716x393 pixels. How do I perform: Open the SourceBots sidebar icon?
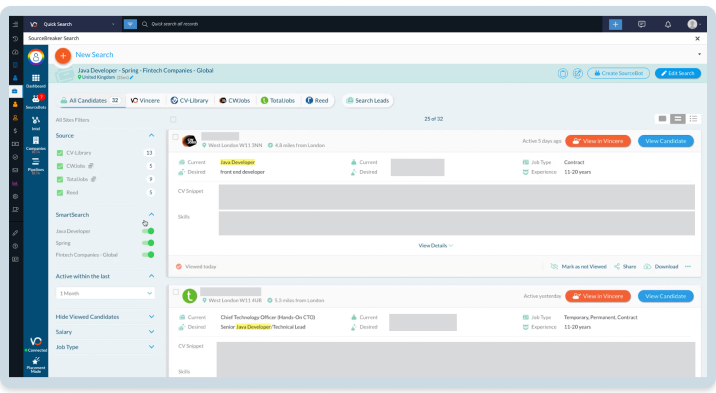point(36,101)
